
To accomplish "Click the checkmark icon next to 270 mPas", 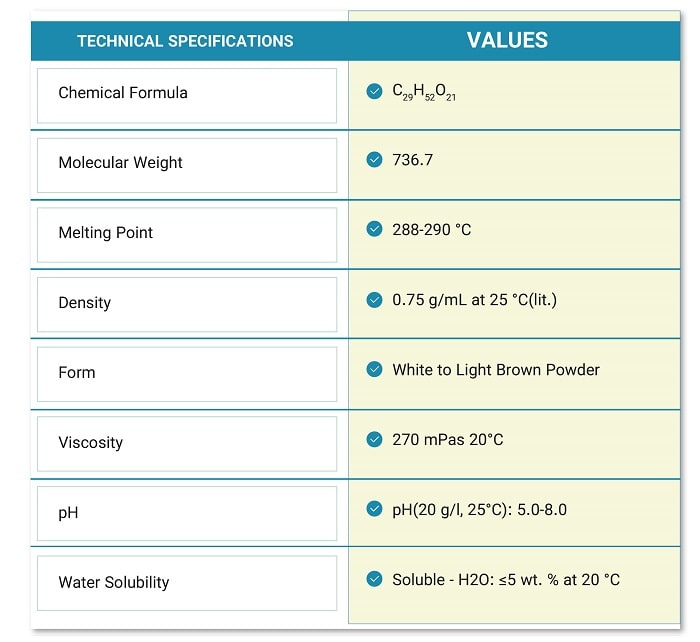I will [375, 440].
